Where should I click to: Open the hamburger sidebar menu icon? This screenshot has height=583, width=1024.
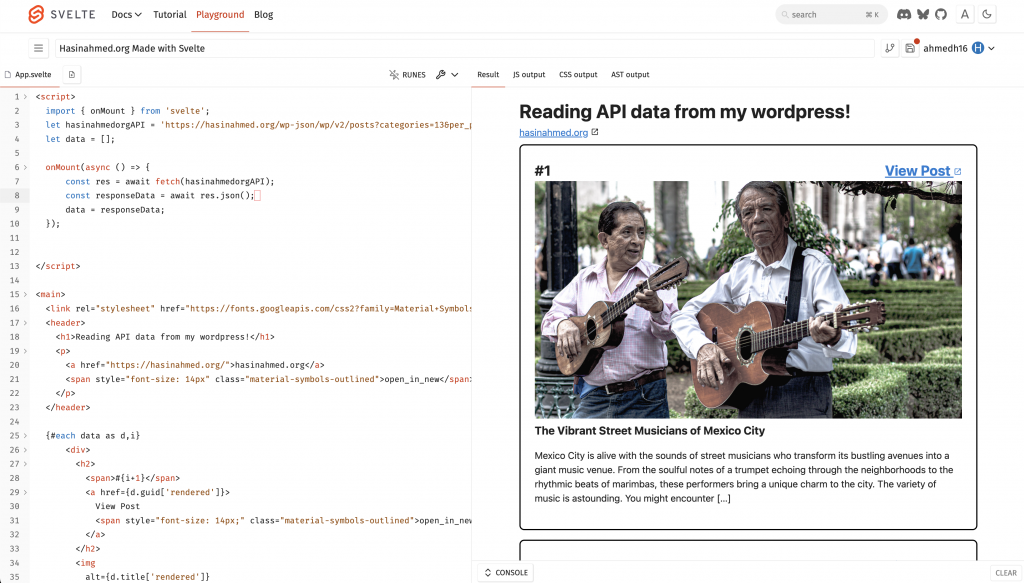tap(39, 48)
